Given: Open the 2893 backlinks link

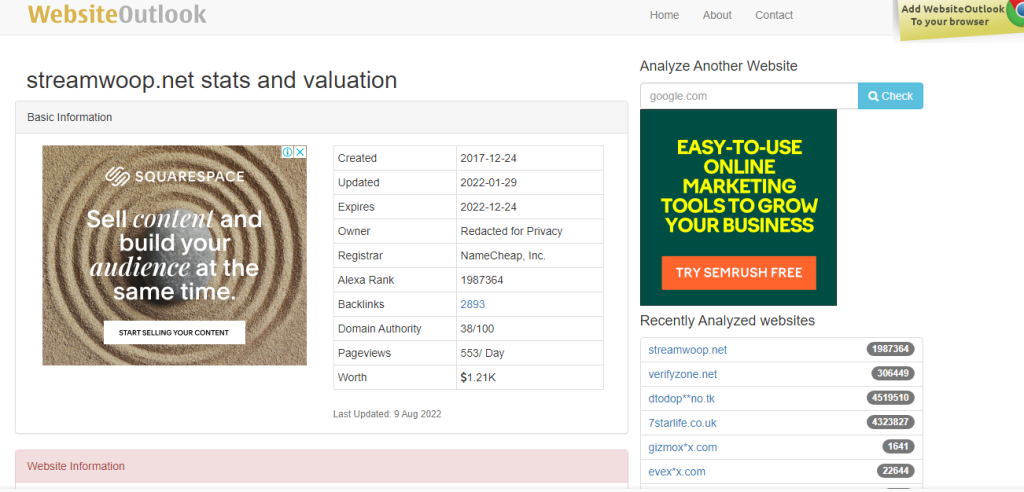Looking at the screenshot, I should [473, 304].
